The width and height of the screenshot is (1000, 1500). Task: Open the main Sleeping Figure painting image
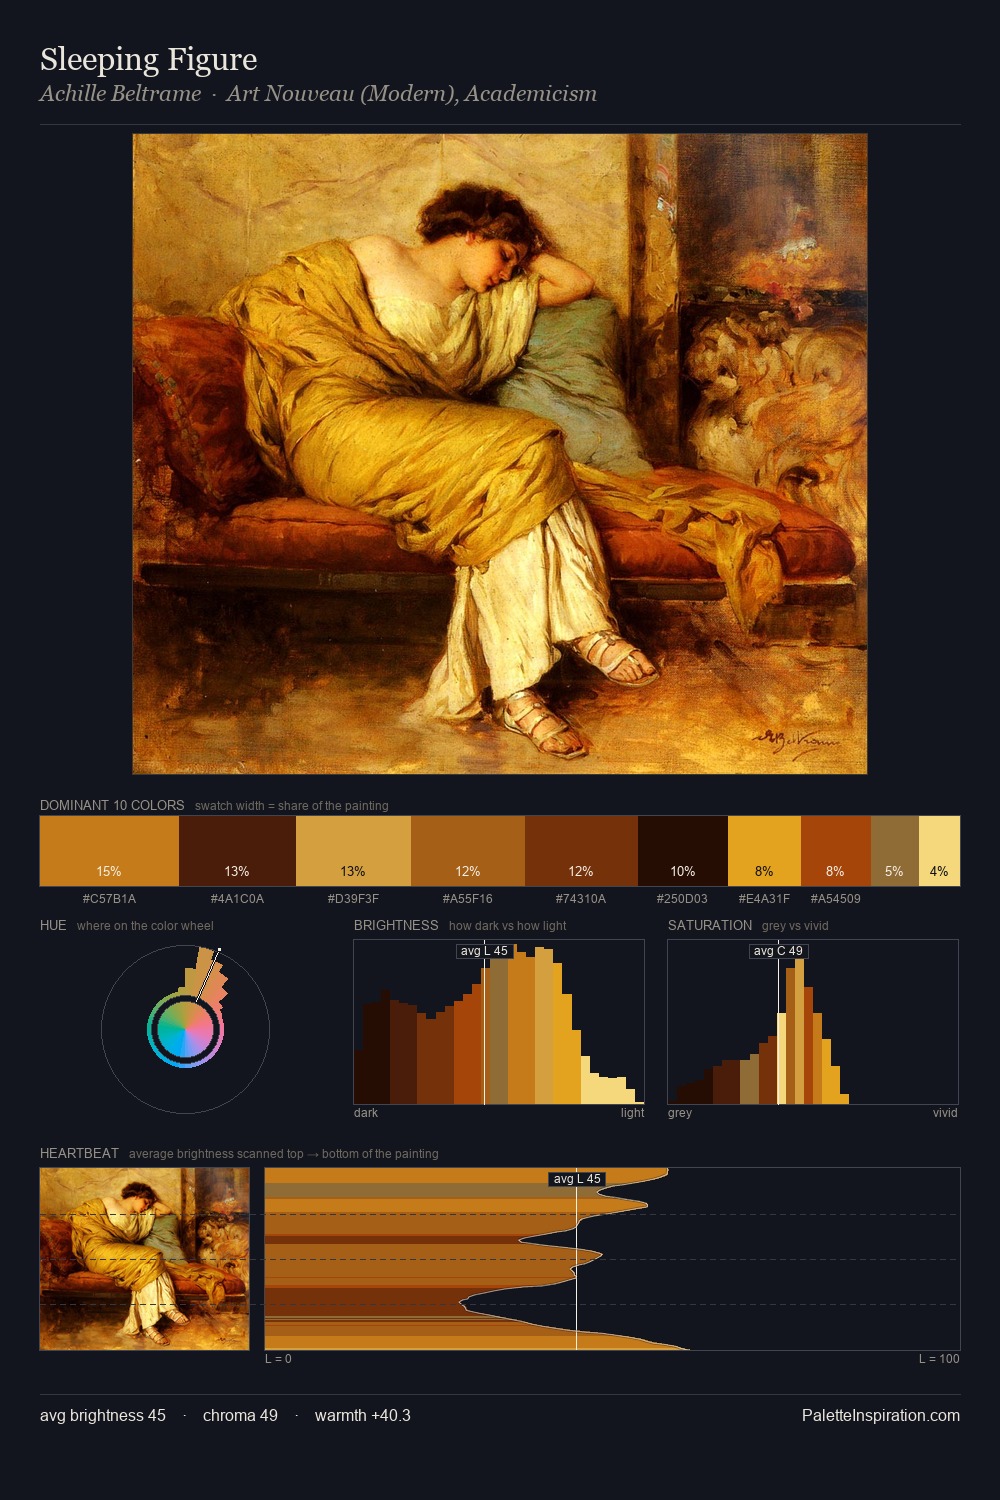coord(500,454)
